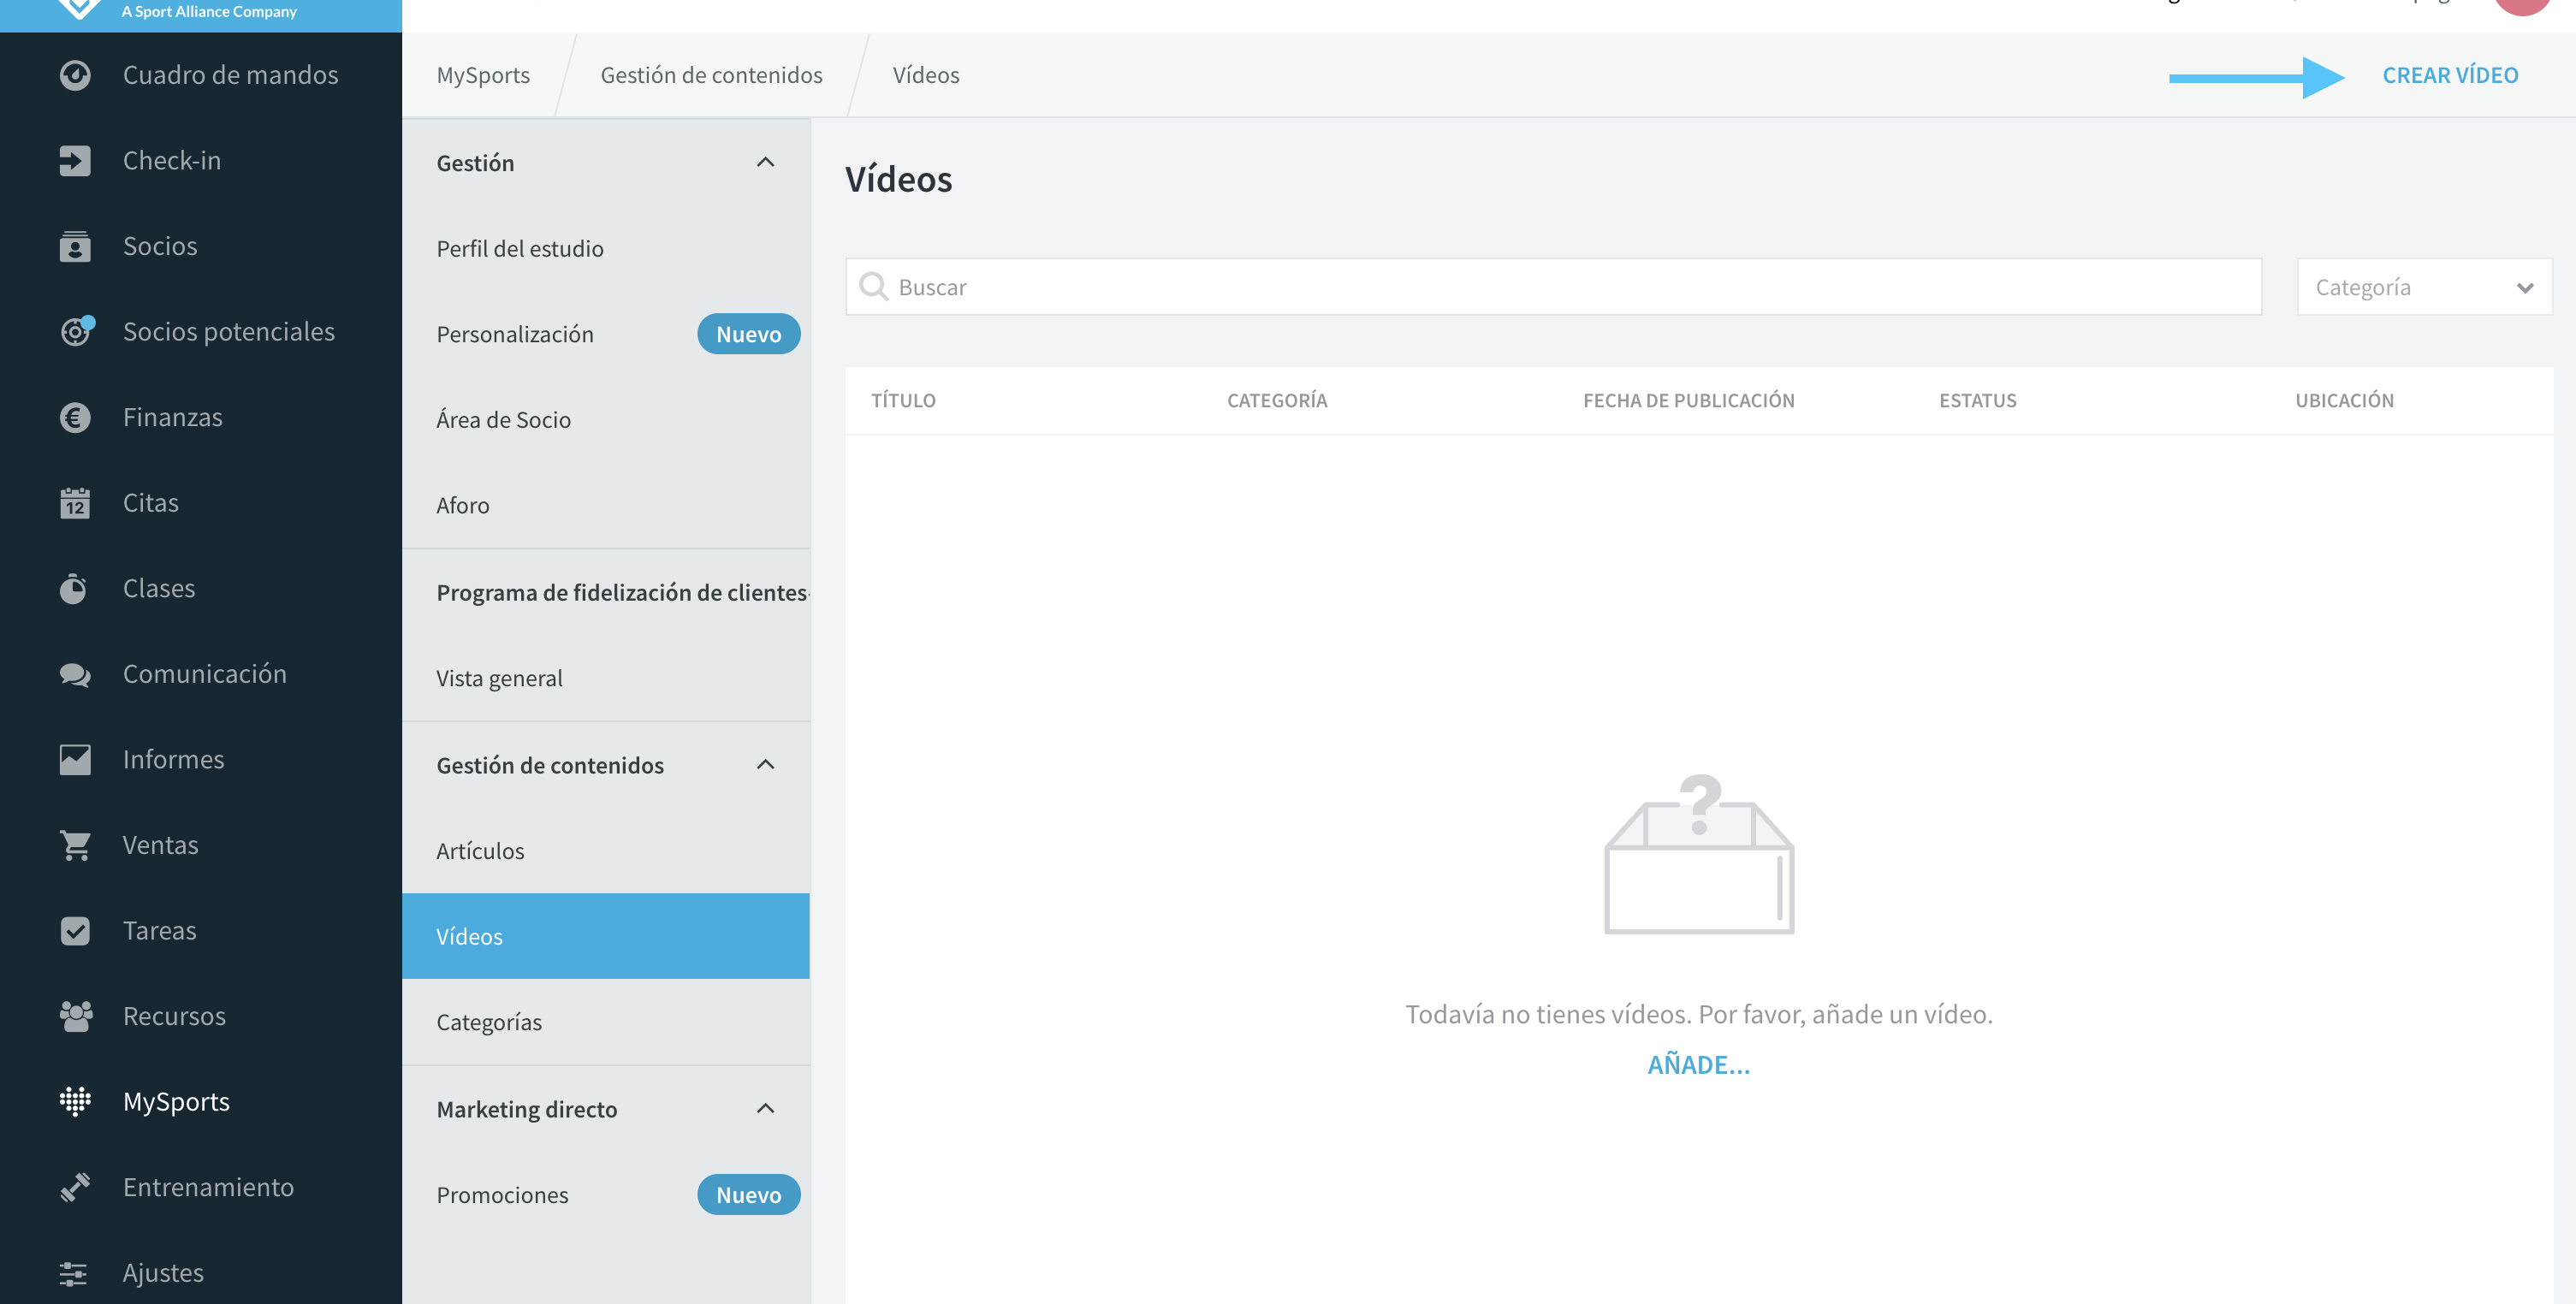2576x1304 pixels.
Task: Click the UBICACIÓN column header
Action: pos(2344,400)
